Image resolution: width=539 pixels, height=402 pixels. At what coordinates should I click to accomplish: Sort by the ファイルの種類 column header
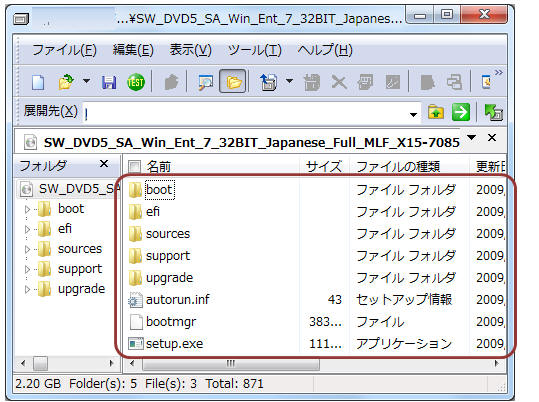click(x=398, y=166)
